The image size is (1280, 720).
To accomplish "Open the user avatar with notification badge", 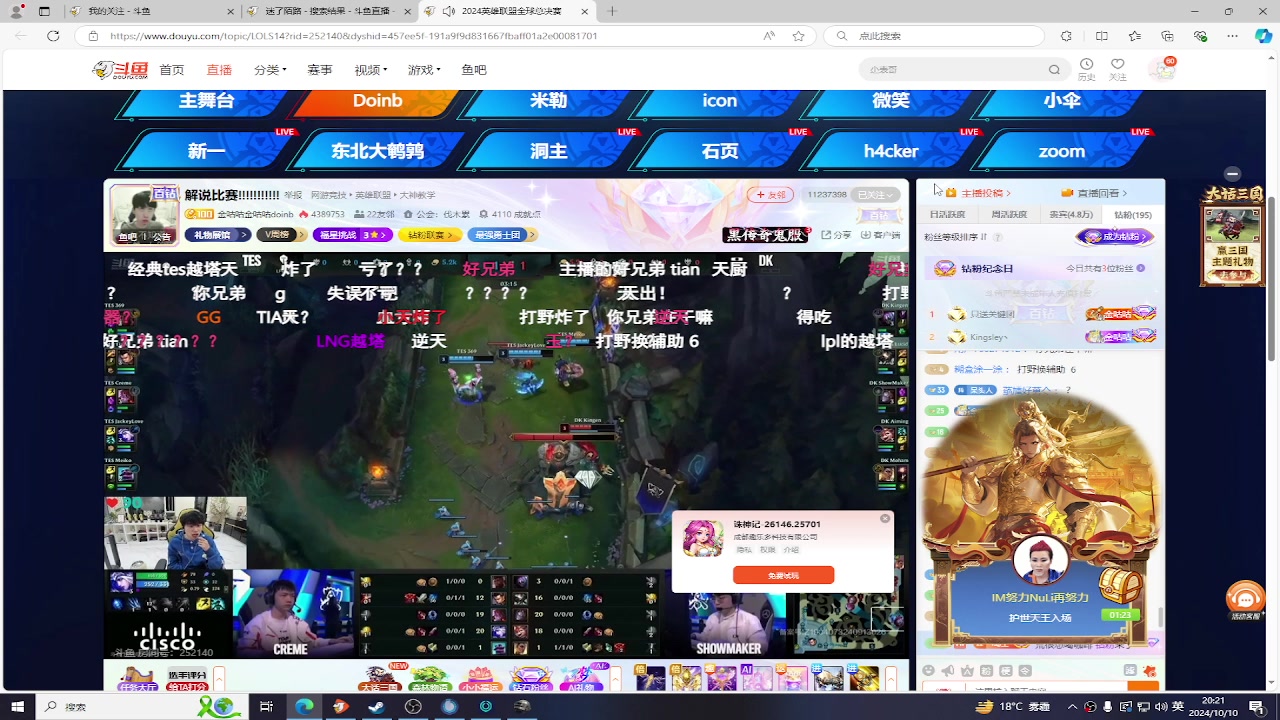I will tap(1162, 69).
